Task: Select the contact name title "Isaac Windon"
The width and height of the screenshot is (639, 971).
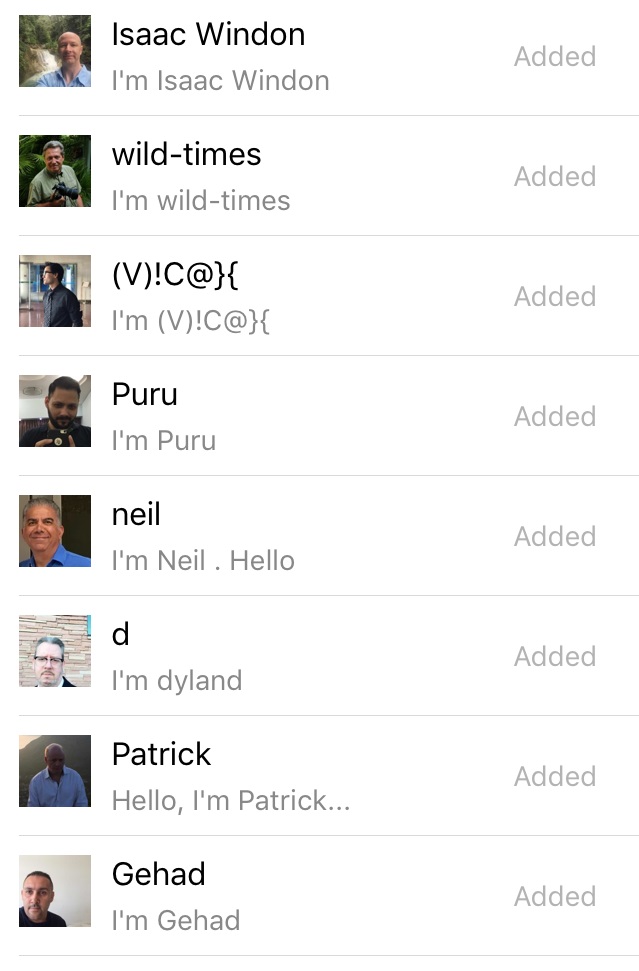Action: click(208, 34)
